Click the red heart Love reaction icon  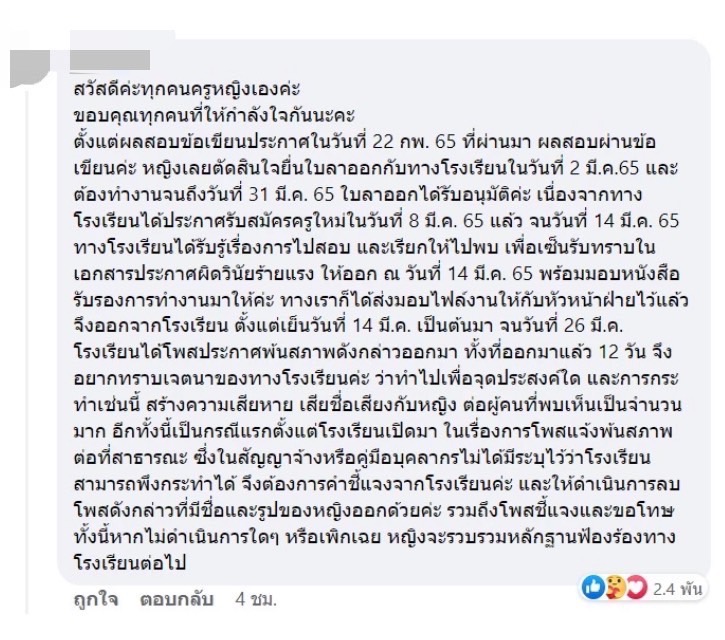pos(637,588)
